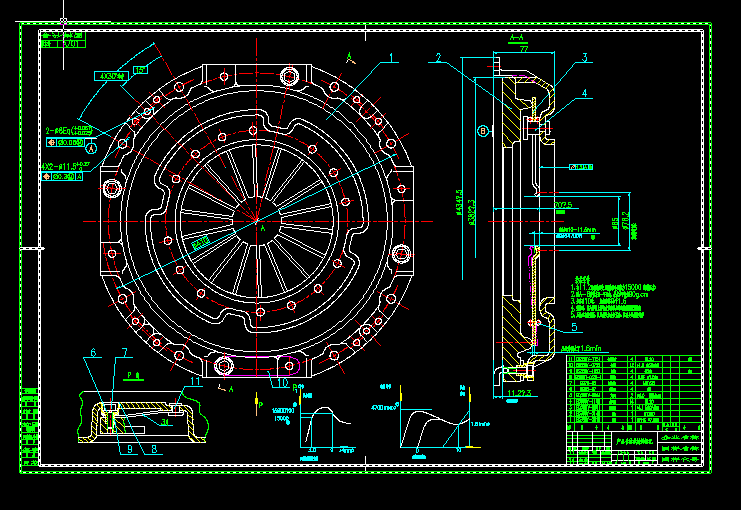Screen dimensions: 741x510
Task: Click the 1.6mm label on right graph
Action: coord(480,424)
